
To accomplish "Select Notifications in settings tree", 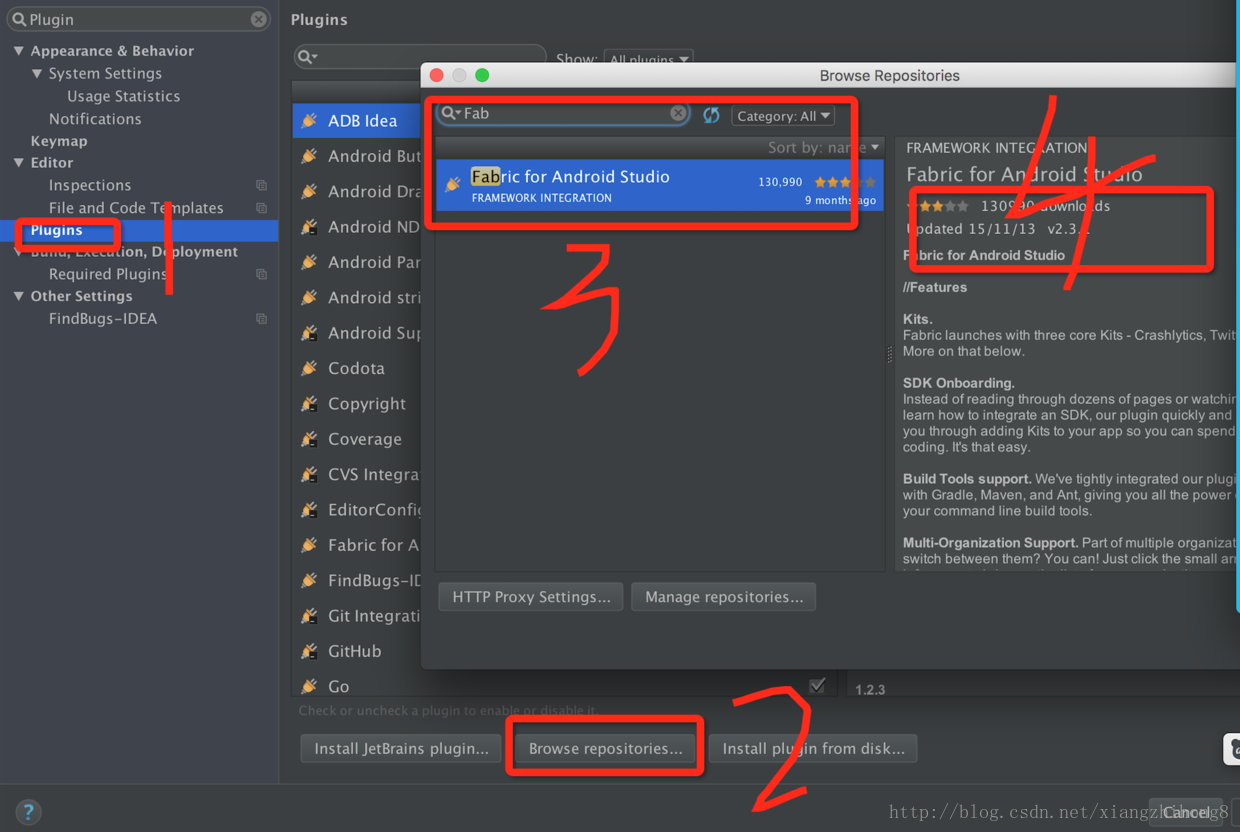I will 95,118.
